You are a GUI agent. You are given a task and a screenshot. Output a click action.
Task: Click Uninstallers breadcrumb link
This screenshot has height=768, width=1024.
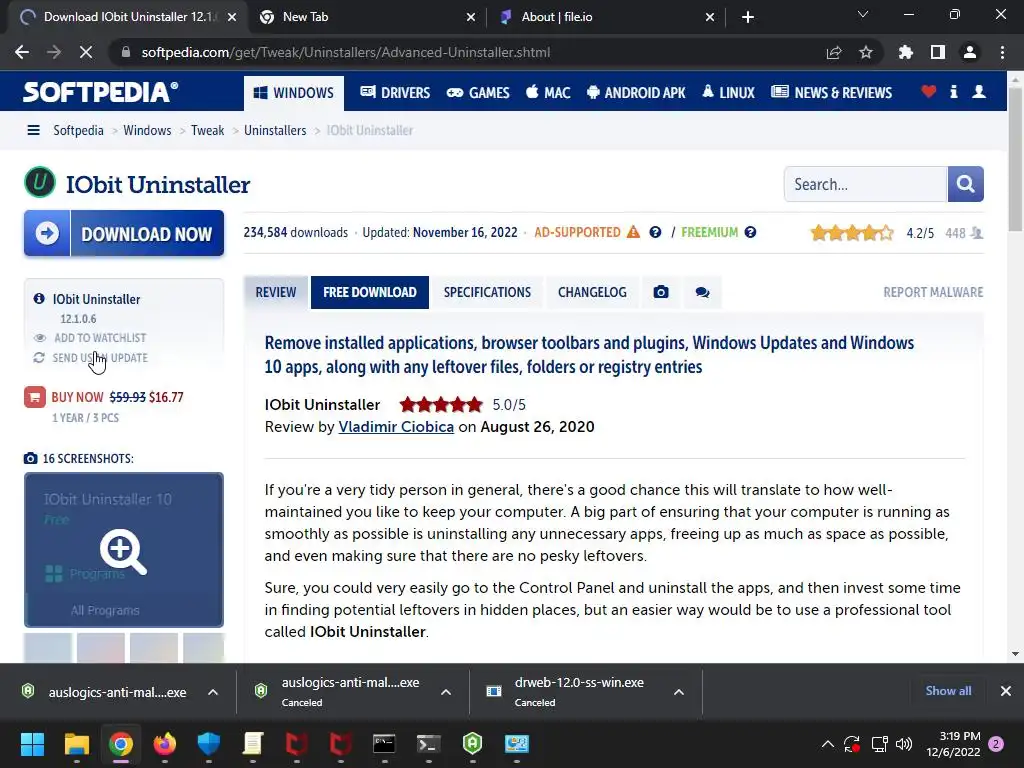pos(275,130)
